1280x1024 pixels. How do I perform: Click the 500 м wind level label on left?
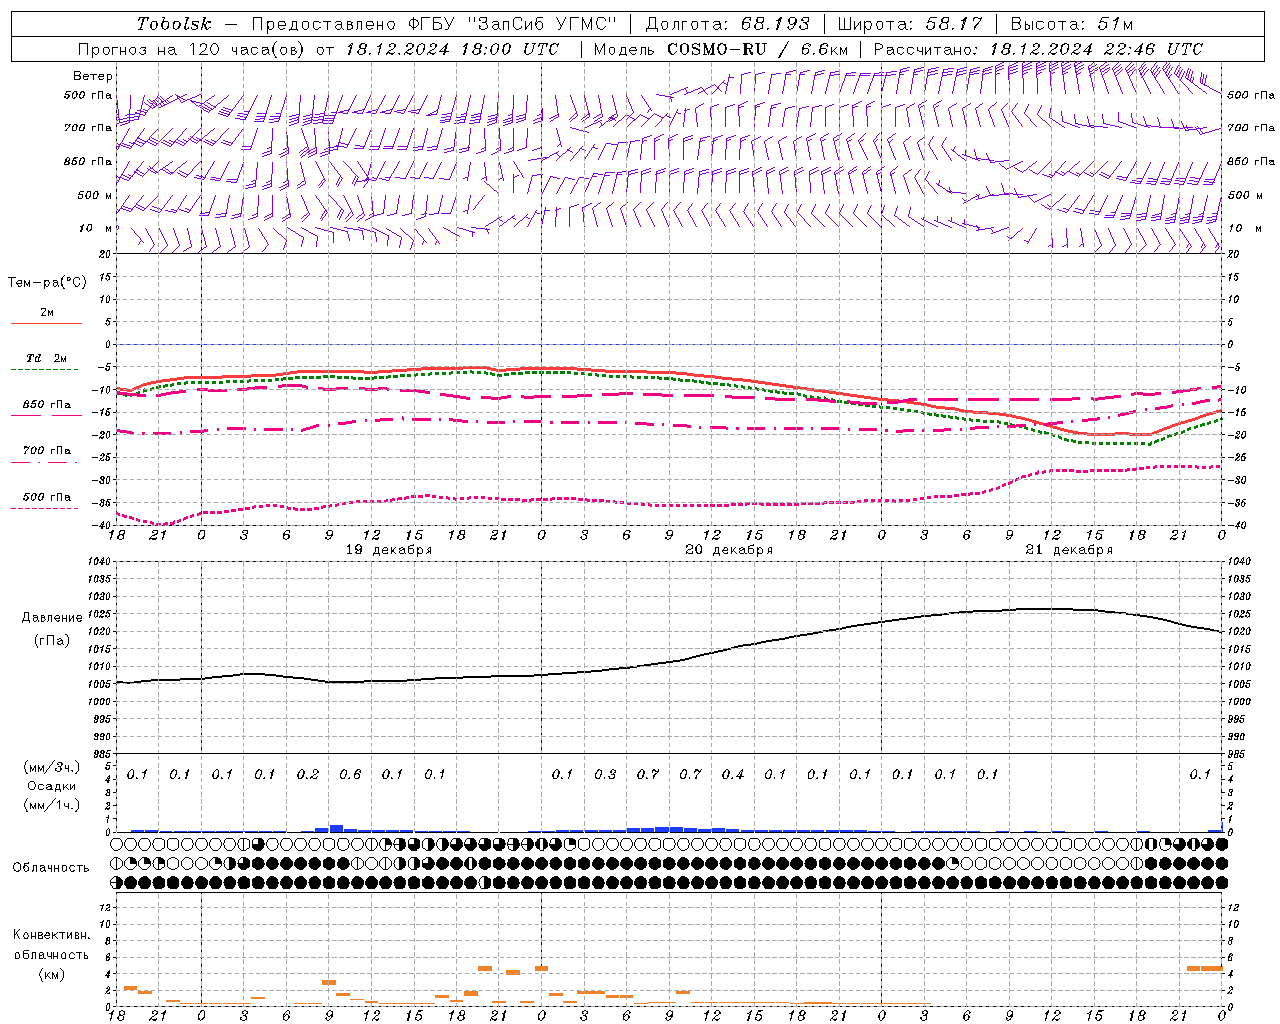point(95,195)
